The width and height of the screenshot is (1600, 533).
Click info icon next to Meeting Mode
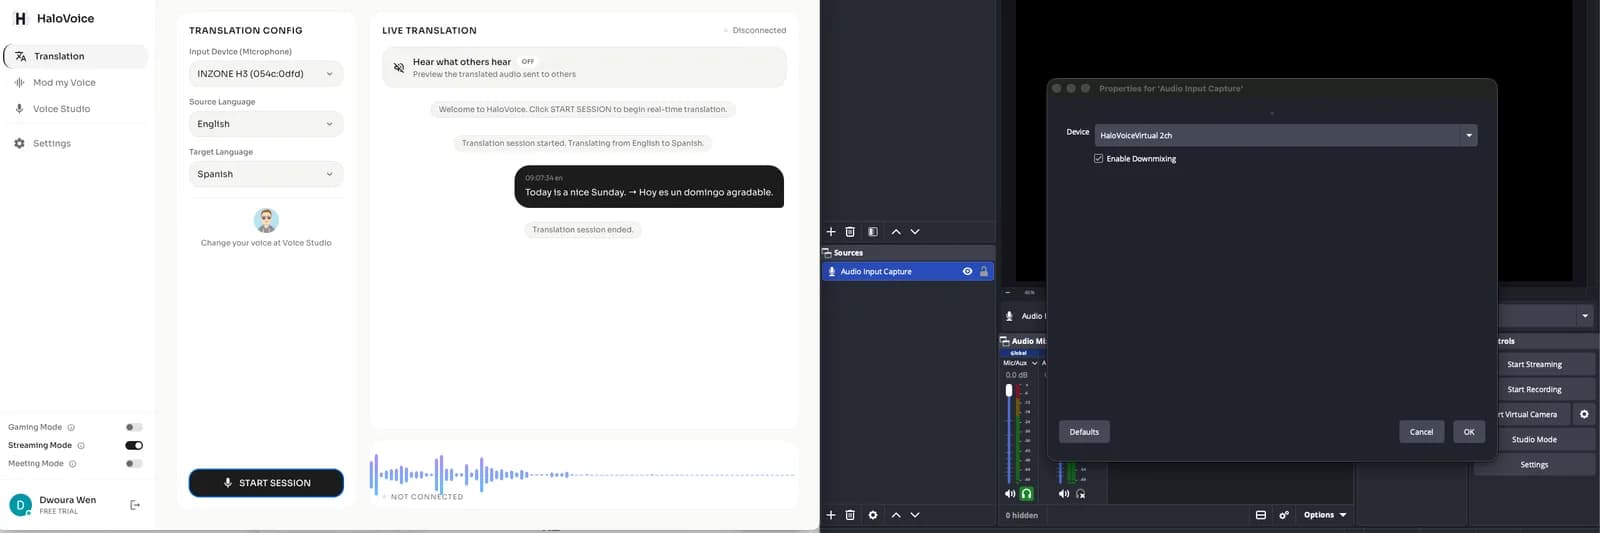[x=73, y=463]
